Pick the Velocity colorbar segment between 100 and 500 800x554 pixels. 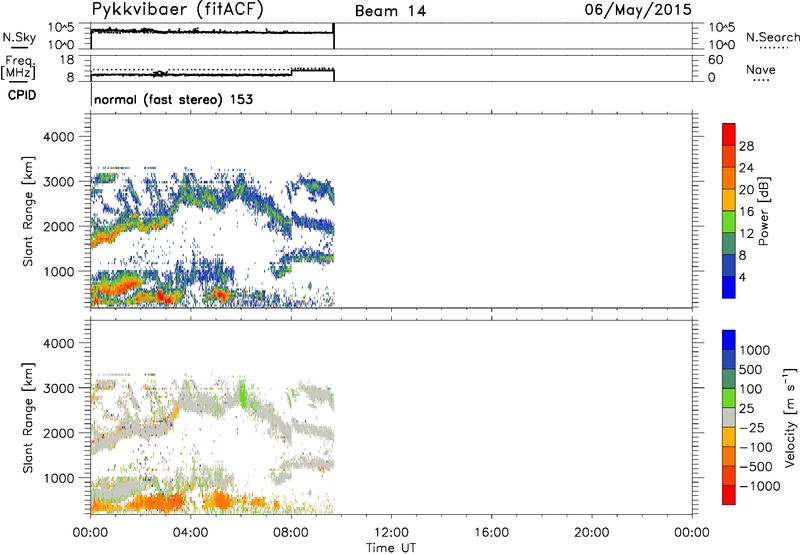[x=729, y=379]
